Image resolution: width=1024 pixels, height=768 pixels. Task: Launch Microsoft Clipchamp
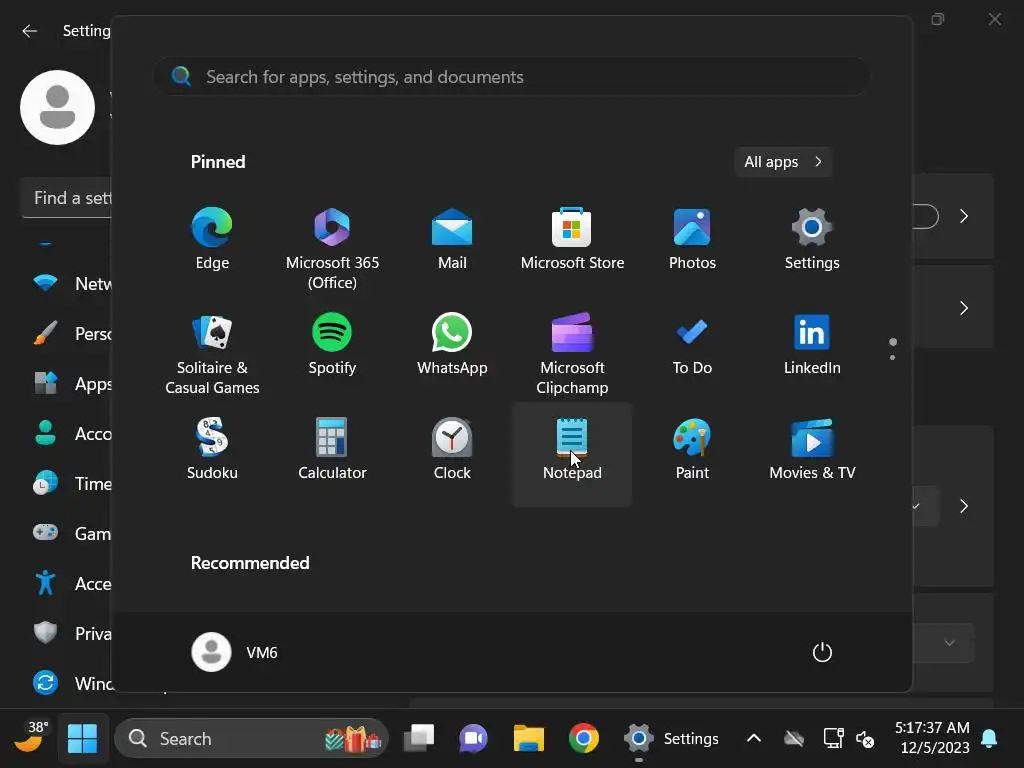(572, 354)
